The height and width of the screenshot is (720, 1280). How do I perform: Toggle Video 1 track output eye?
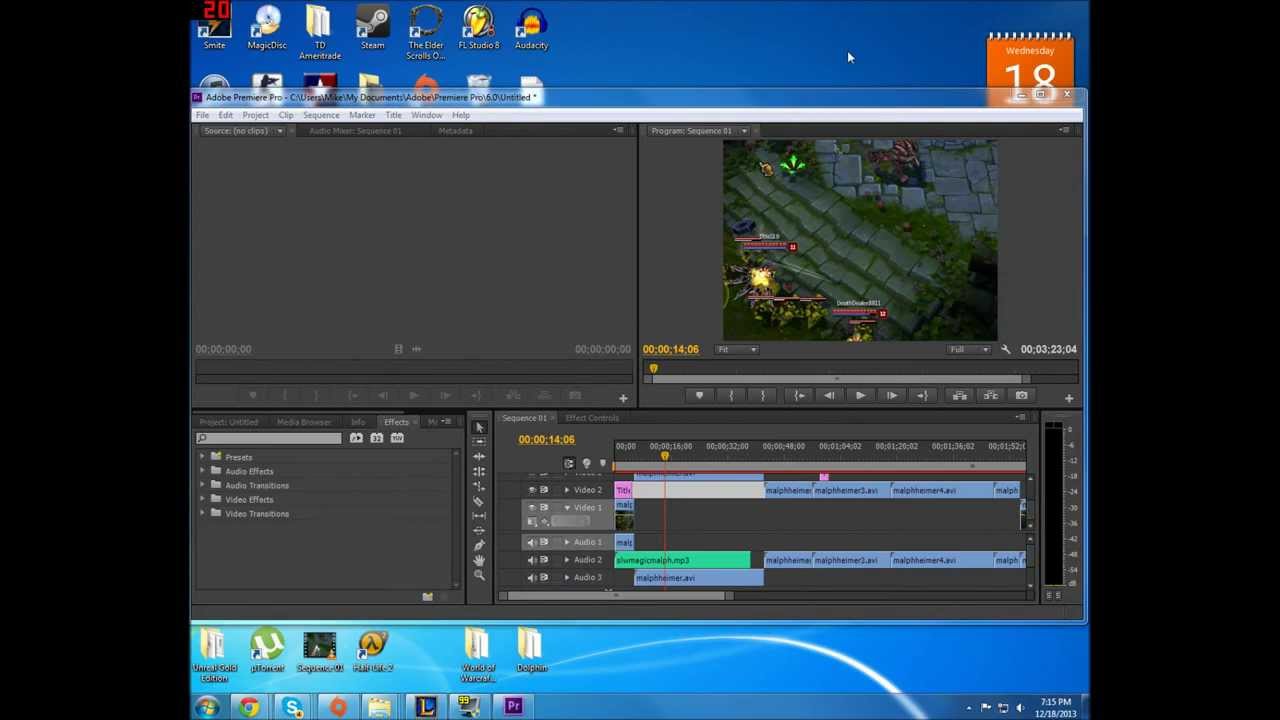pyautogui.click(x=532, y=508)
